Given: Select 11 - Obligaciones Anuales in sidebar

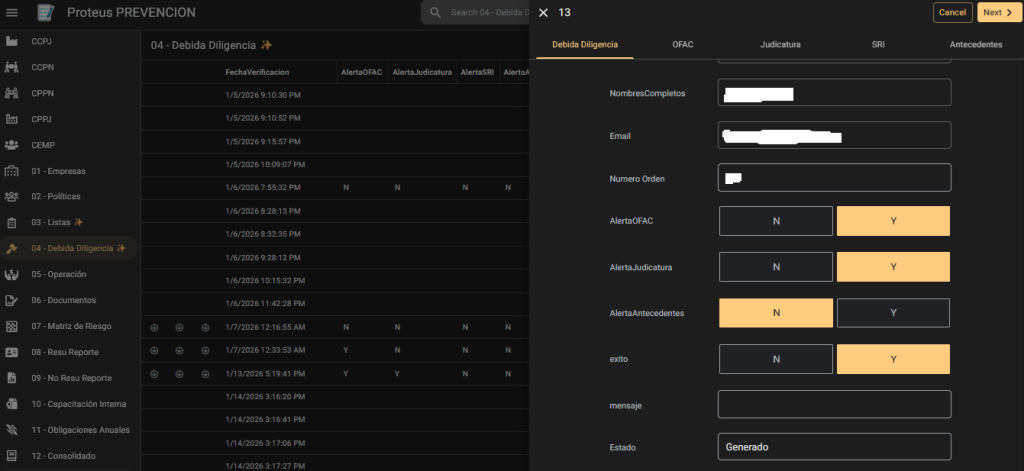Looking at the screenshot, I should point(80,430).
